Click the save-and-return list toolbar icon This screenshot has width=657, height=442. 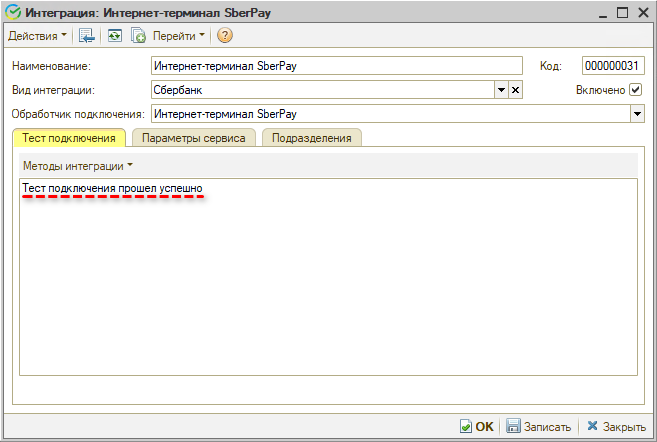87,36
